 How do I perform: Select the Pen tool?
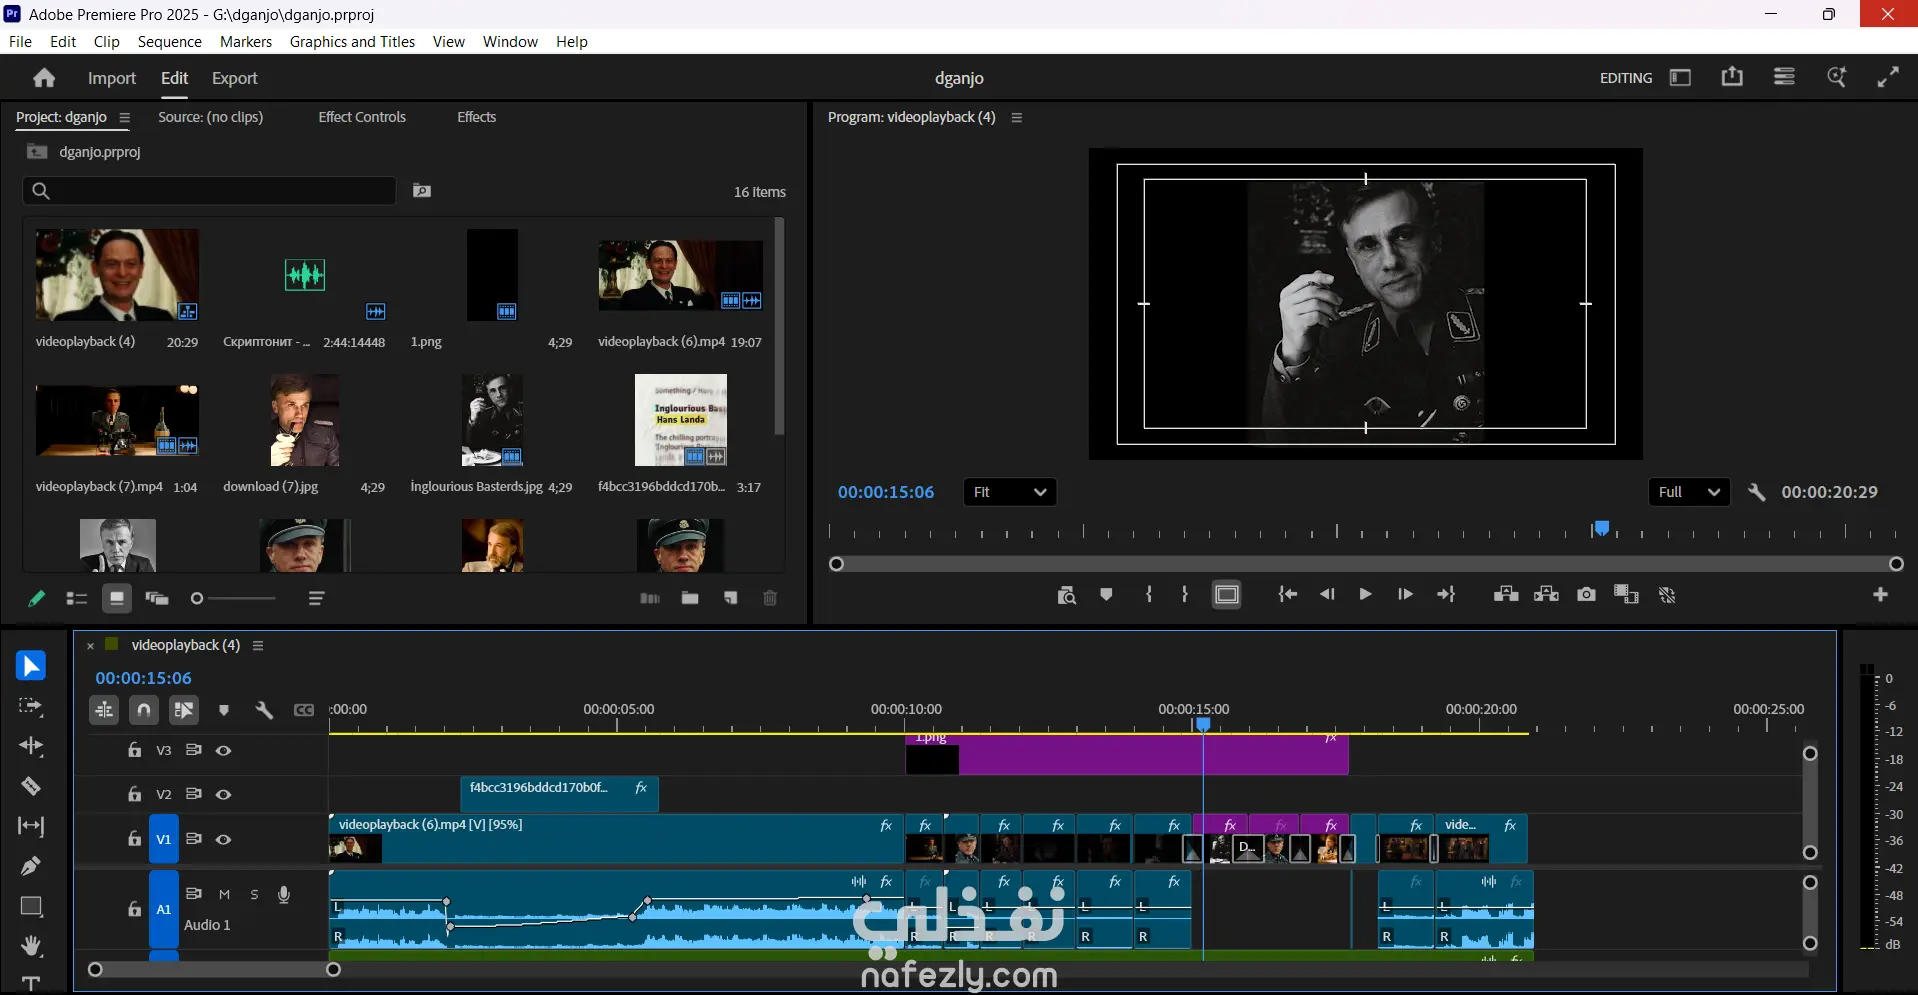(x=31, y=866)
